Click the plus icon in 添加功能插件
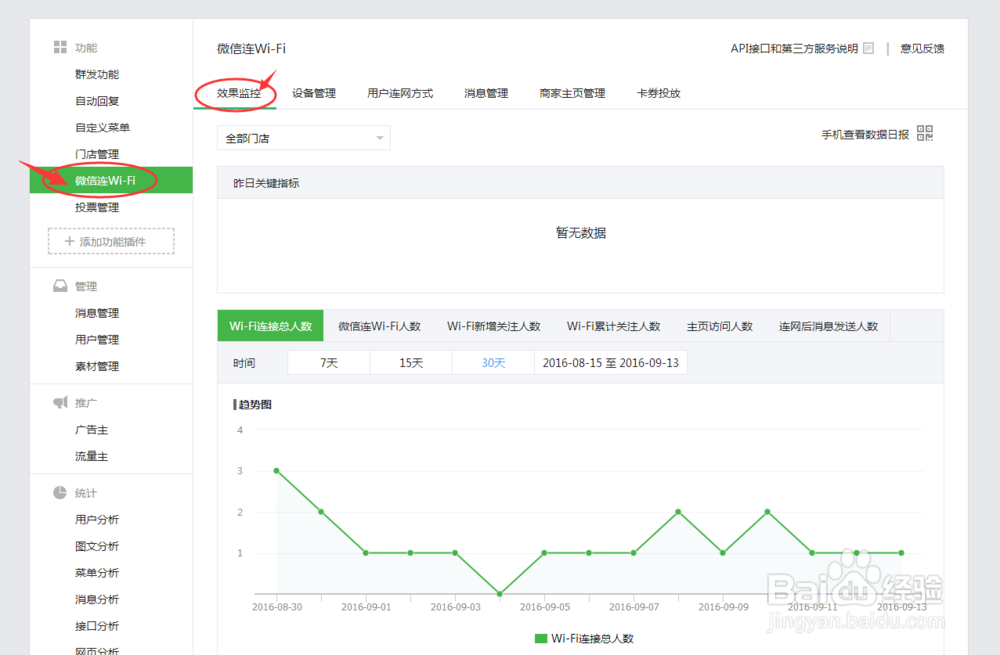This screenshot has height=655, width=1000. pyautogui.click(x=70, y=241)
